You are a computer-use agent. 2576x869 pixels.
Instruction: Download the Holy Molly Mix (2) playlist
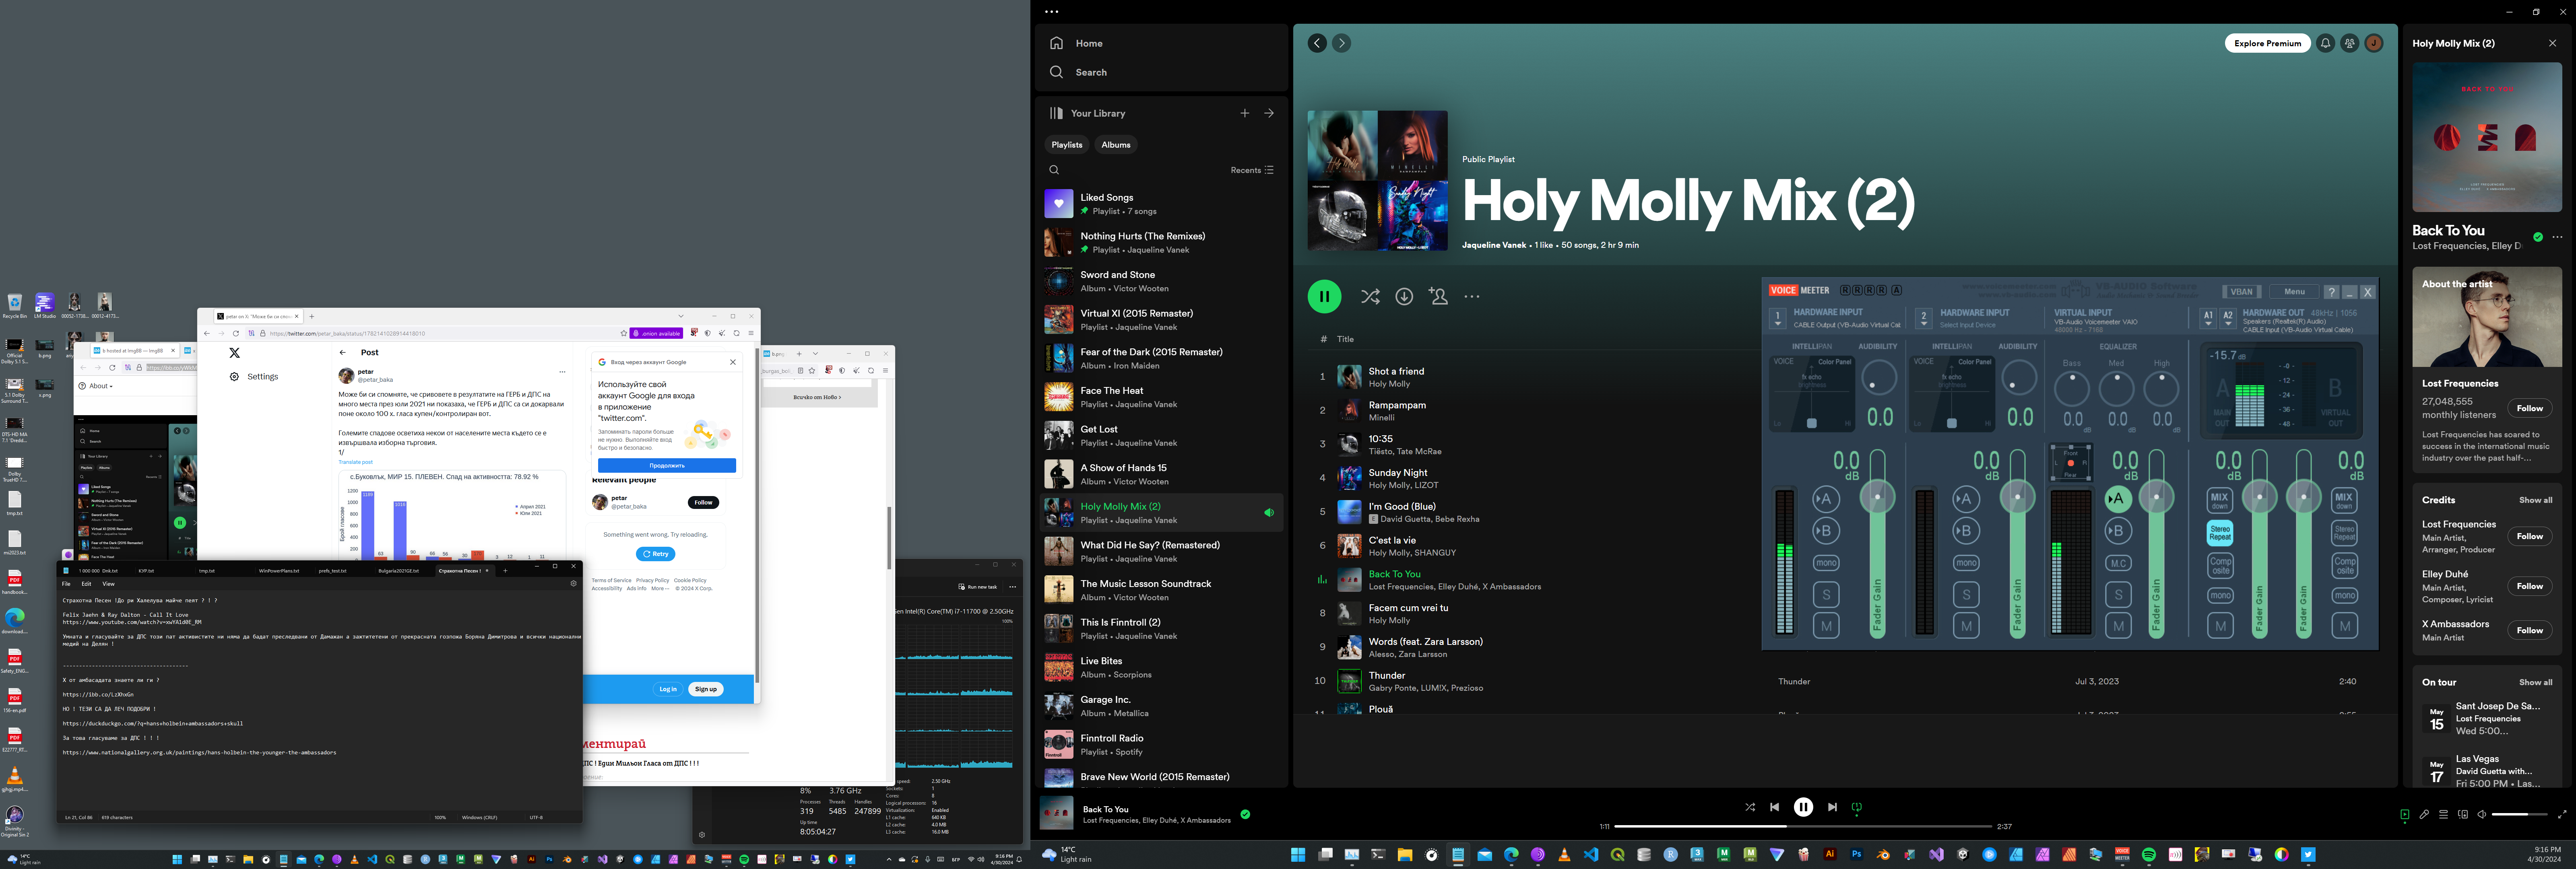click(1404, 296)
